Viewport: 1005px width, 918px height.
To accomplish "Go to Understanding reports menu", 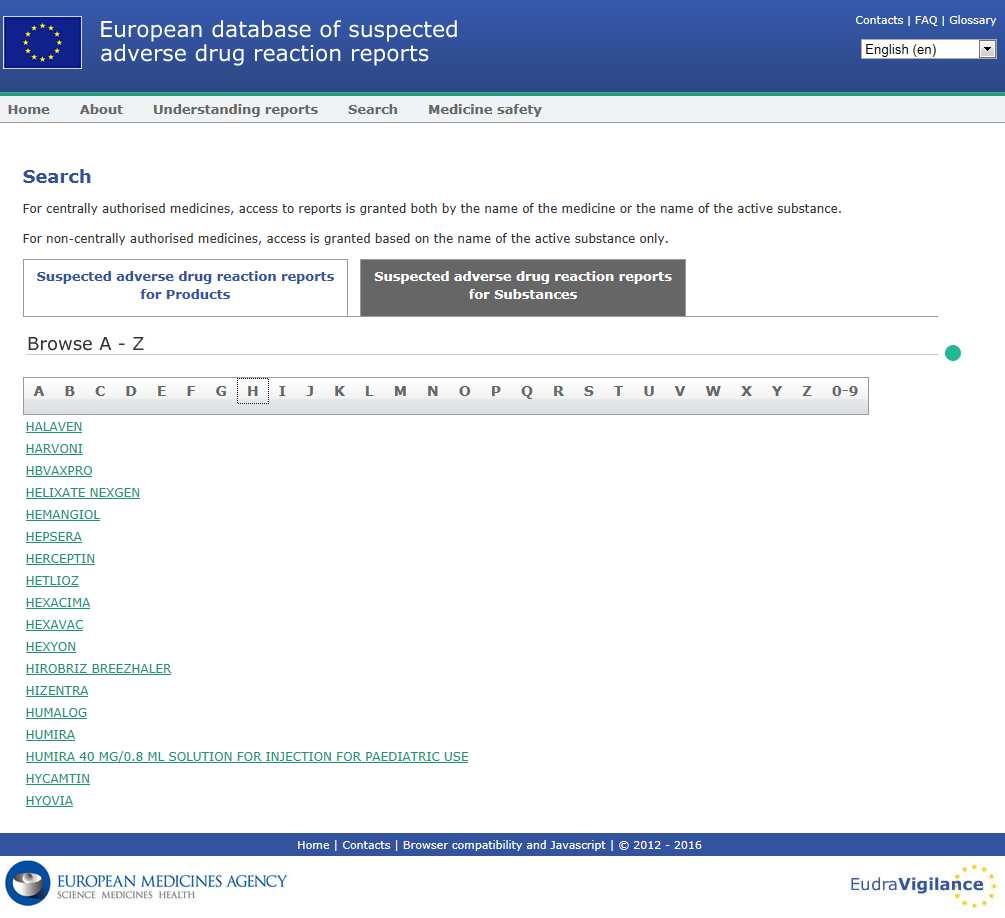I will (x=235, y=110).
